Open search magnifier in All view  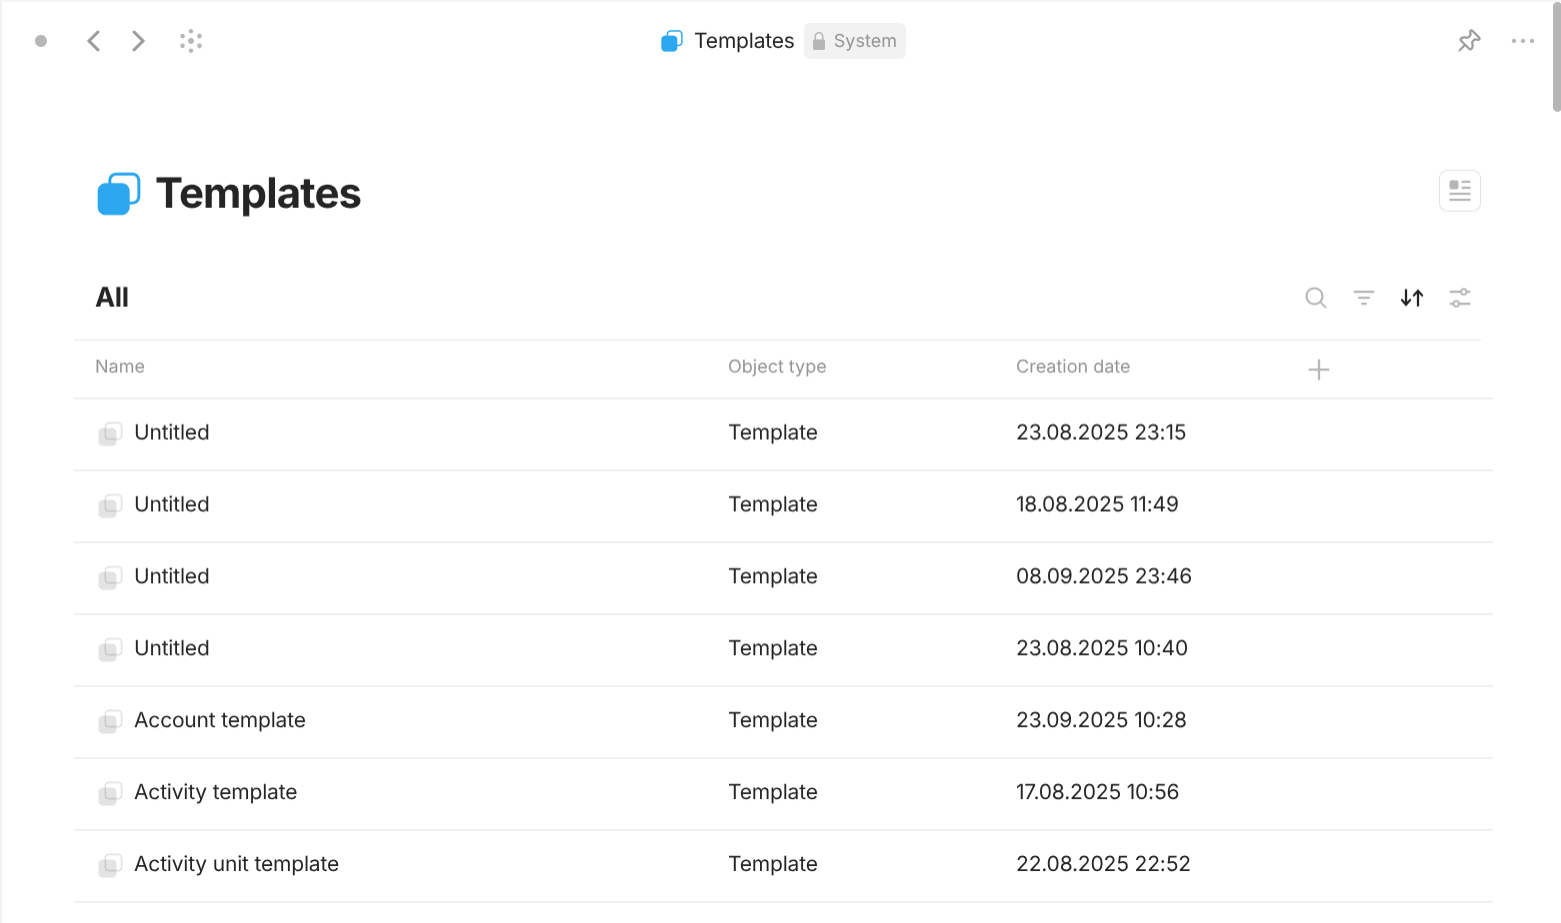[1315, 298]
